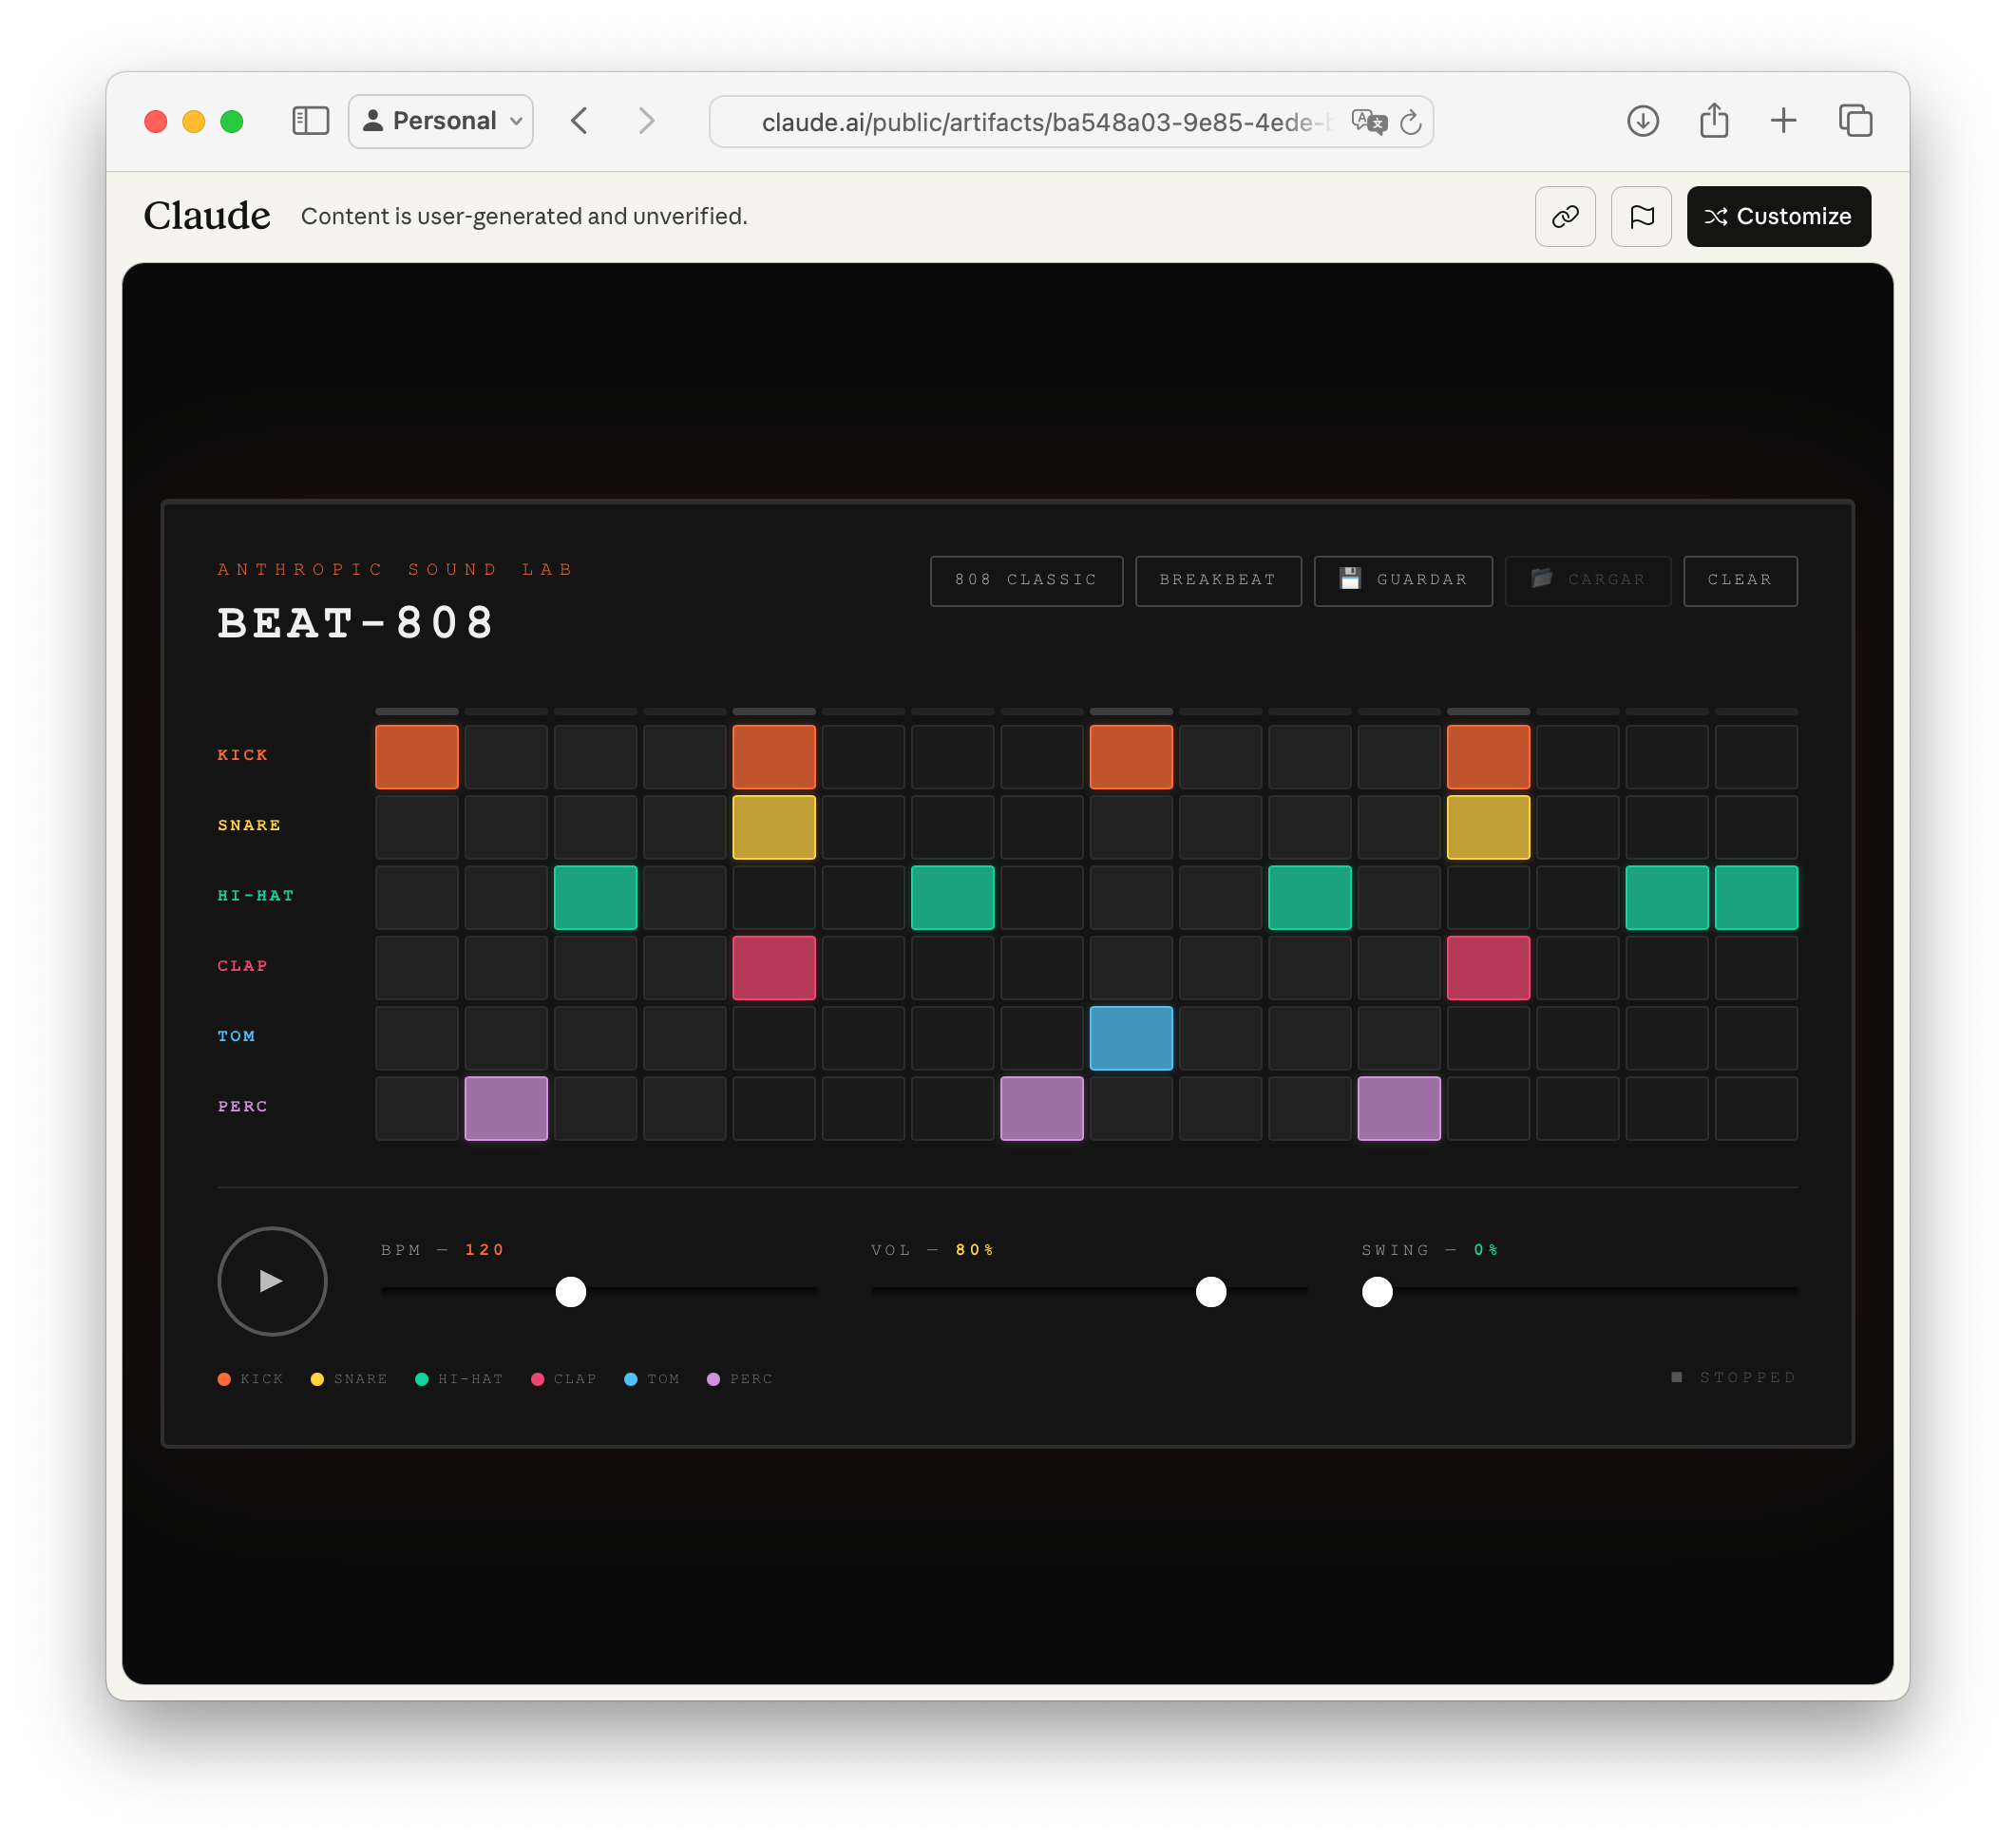Click Guardar to save pattern
Viewport: 2016px width, 1841px height.
click(1402, 580)
